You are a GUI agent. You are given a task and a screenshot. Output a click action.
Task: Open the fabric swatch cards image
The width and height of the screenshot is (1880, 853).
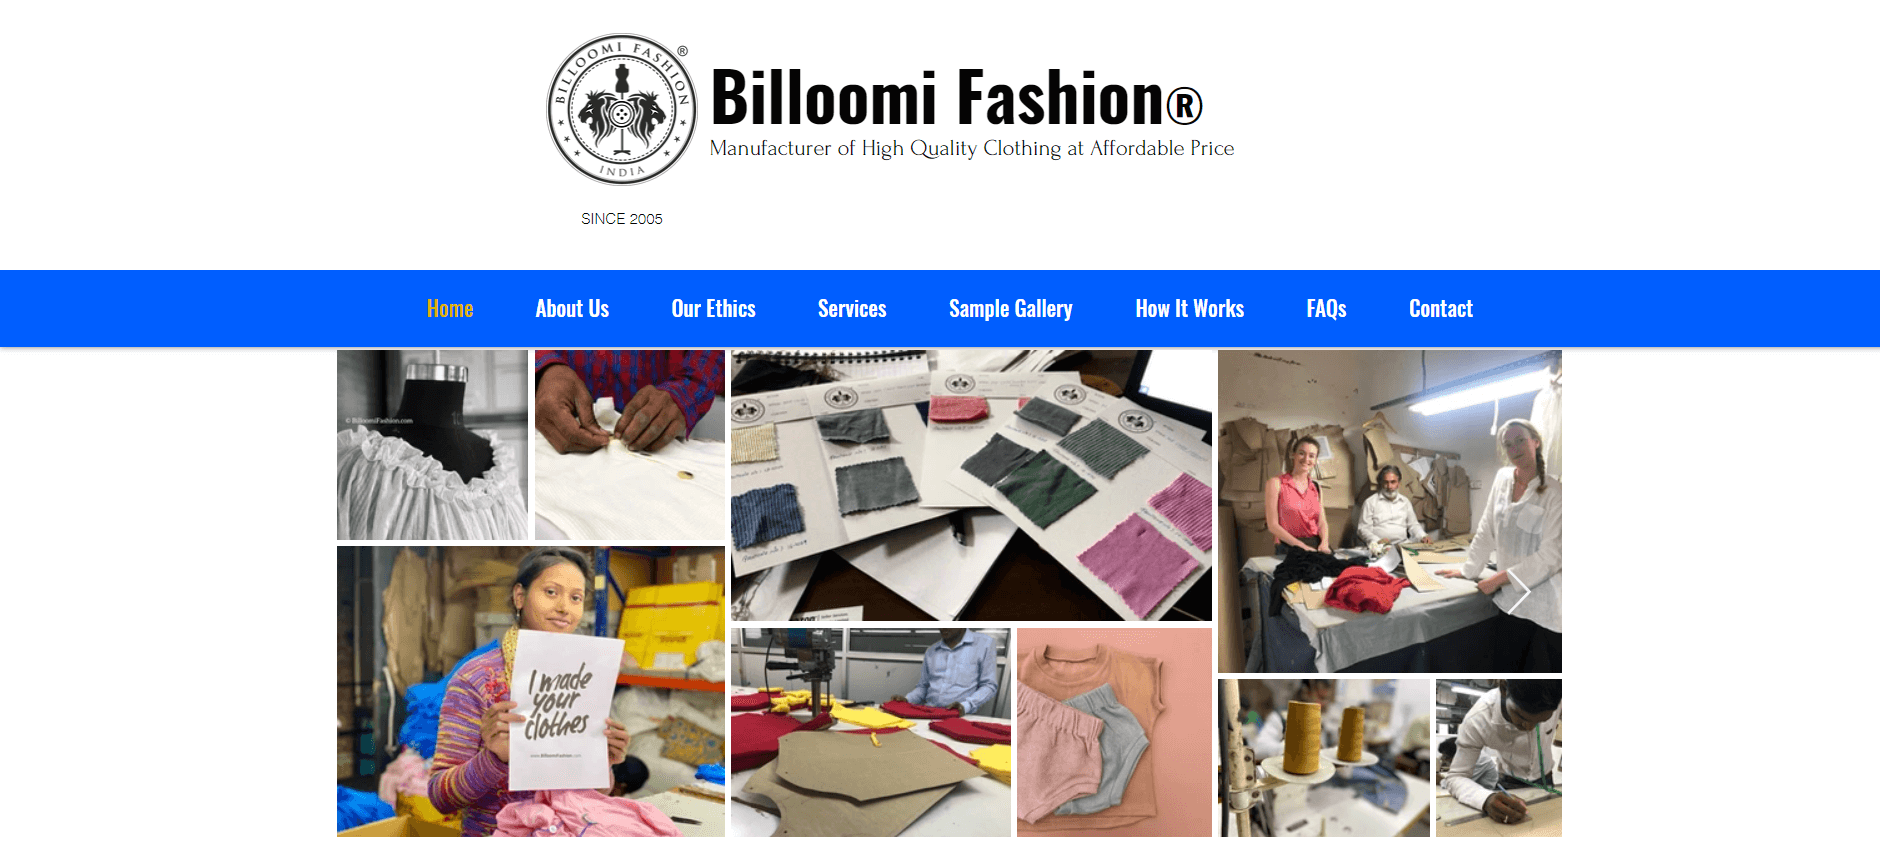click(971, 485)
